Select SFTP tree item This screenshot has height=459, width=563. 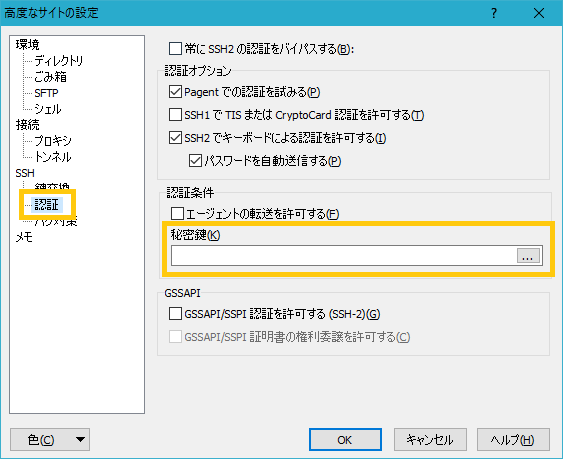pos(46,93)
